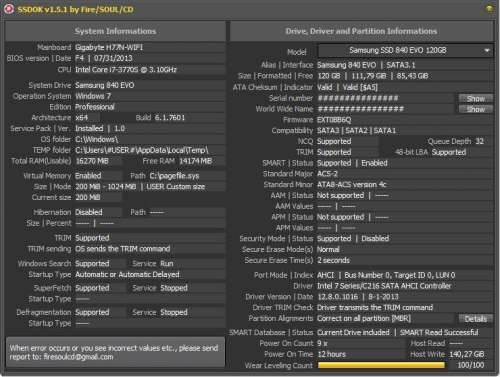Open the drive Model dropdown
The width and height of the screenshot is (500, 377).
coord(406,51)
